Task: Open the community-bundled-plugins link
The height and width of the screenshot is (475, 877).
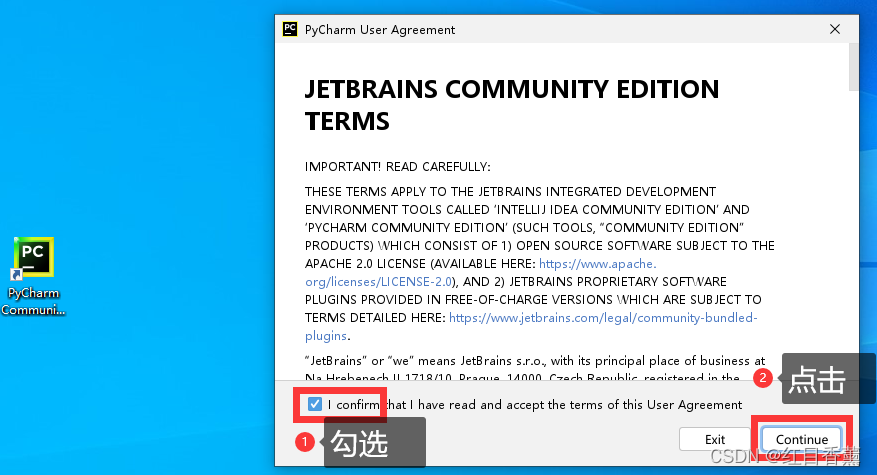Action: click(x=531, y=326)
